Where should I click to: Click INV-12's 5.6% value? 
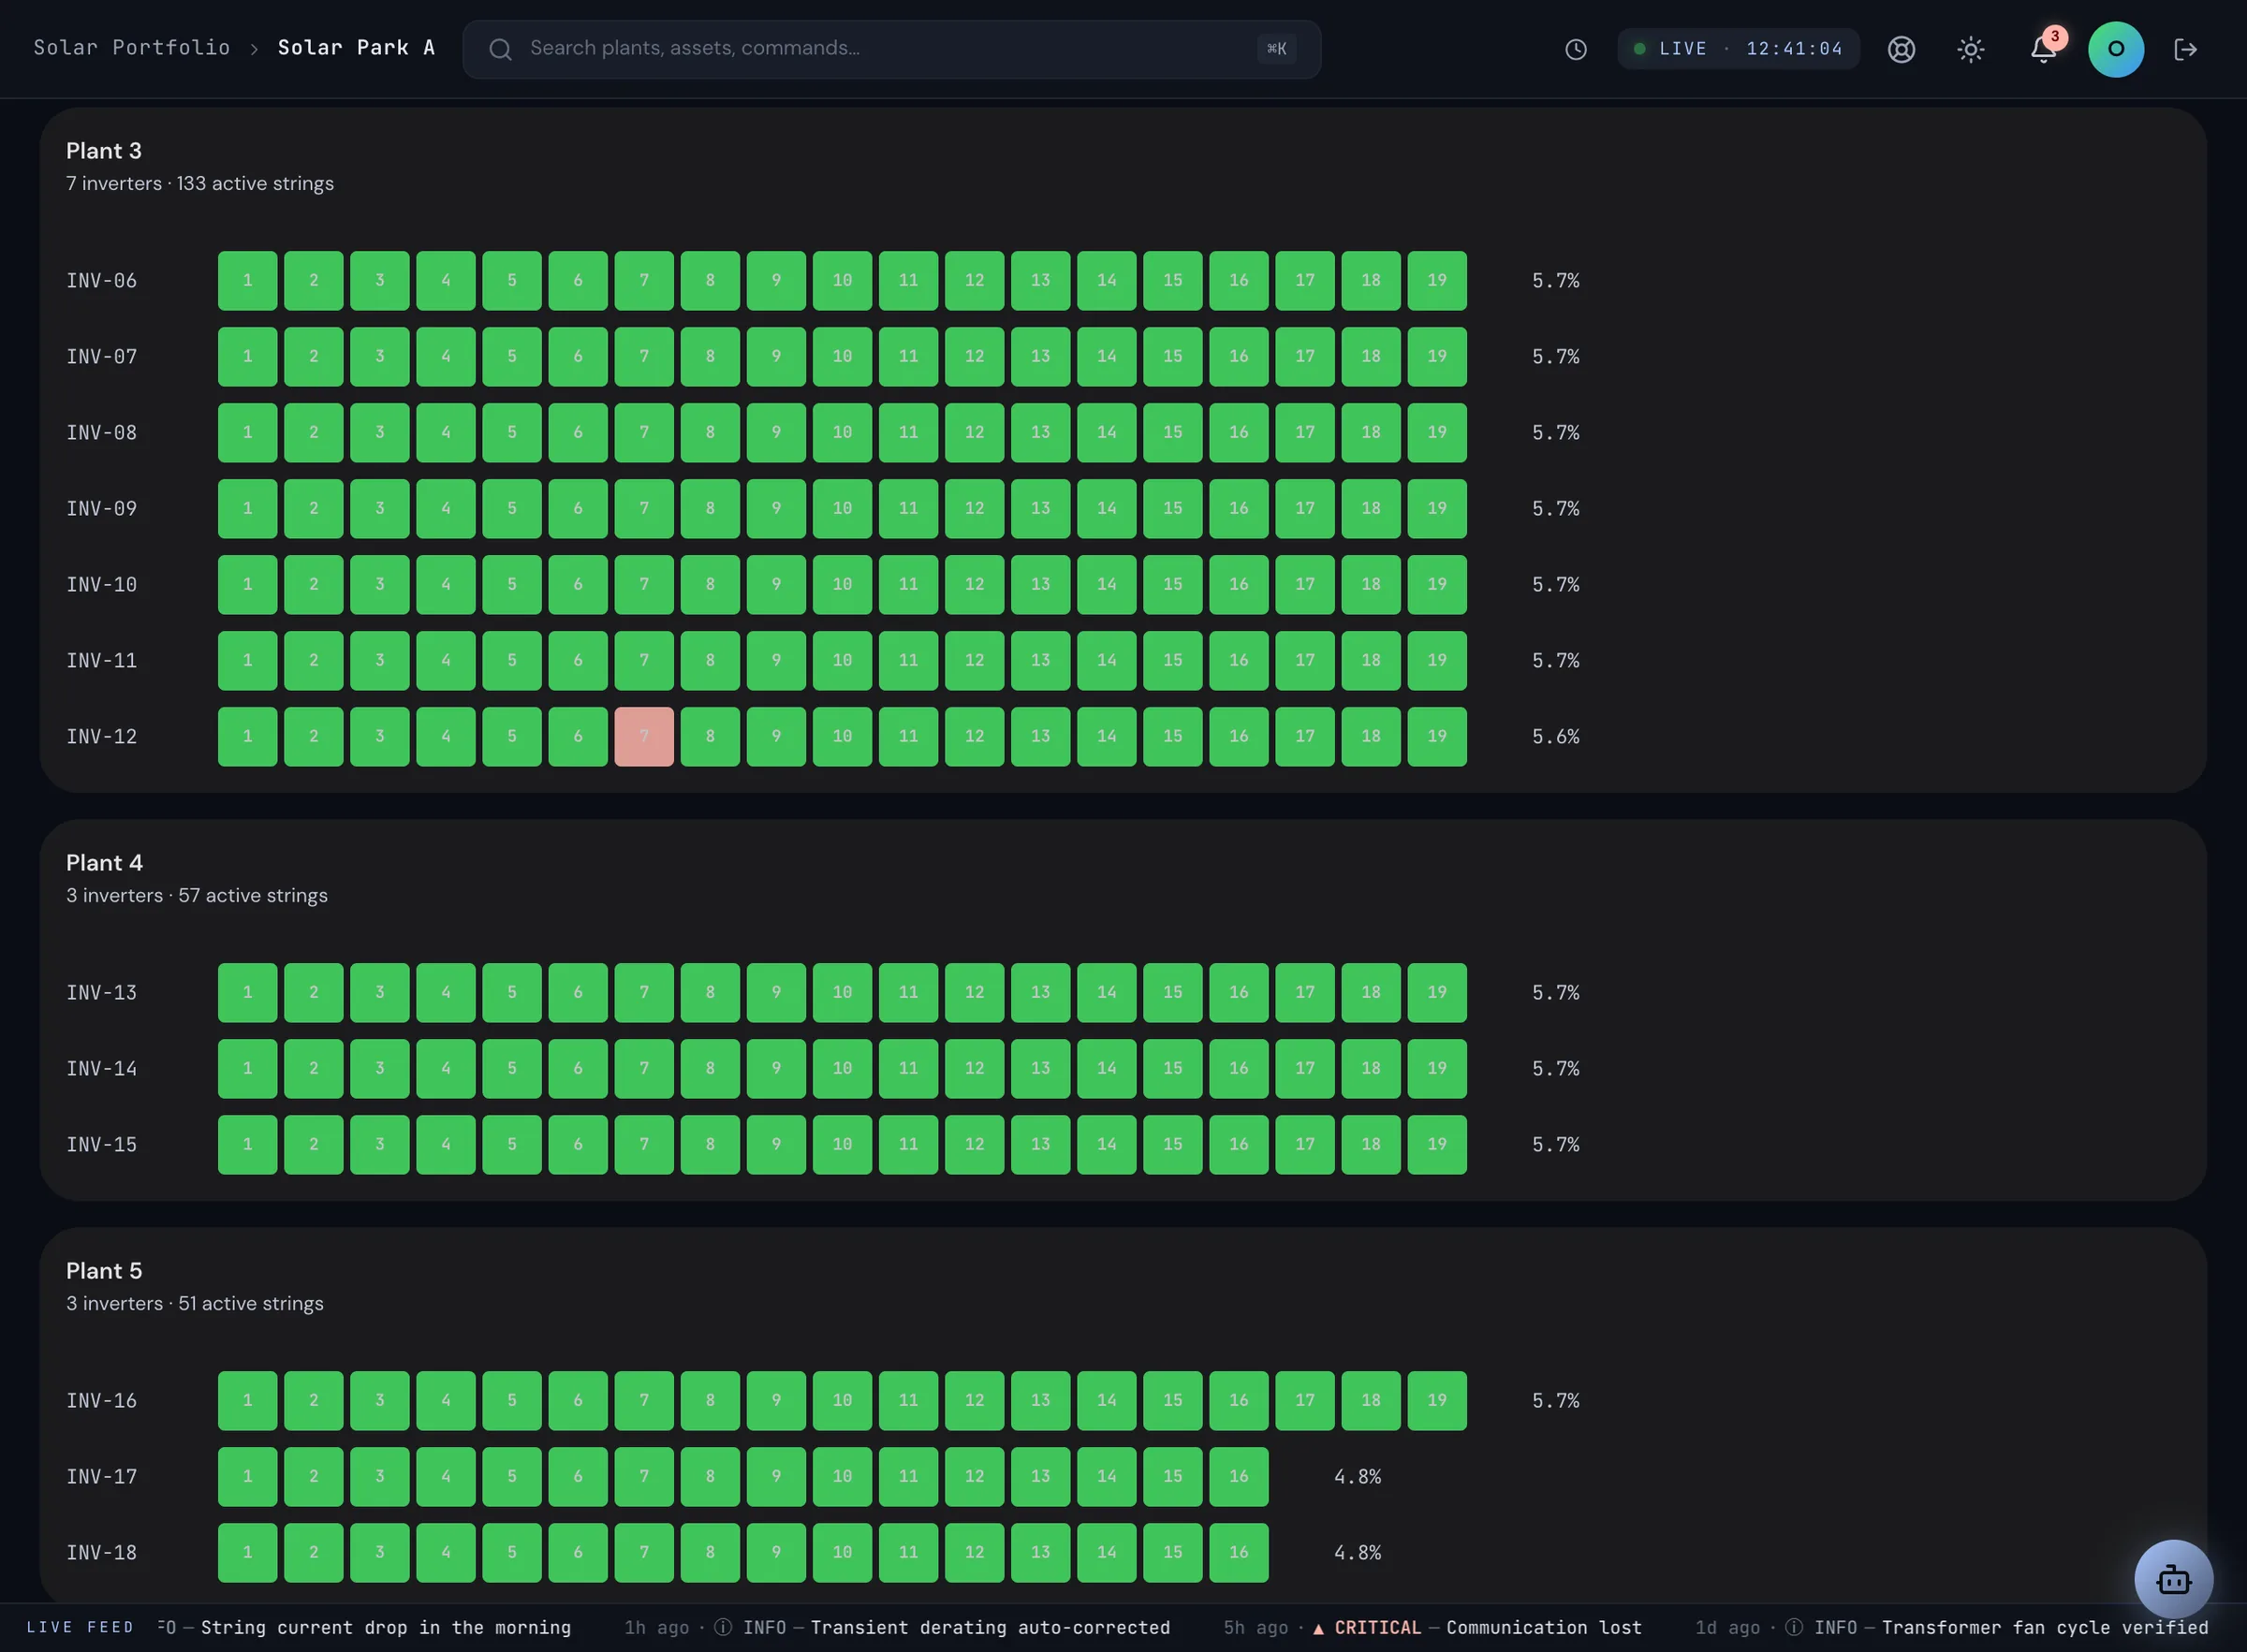(x=1556, y=737)
